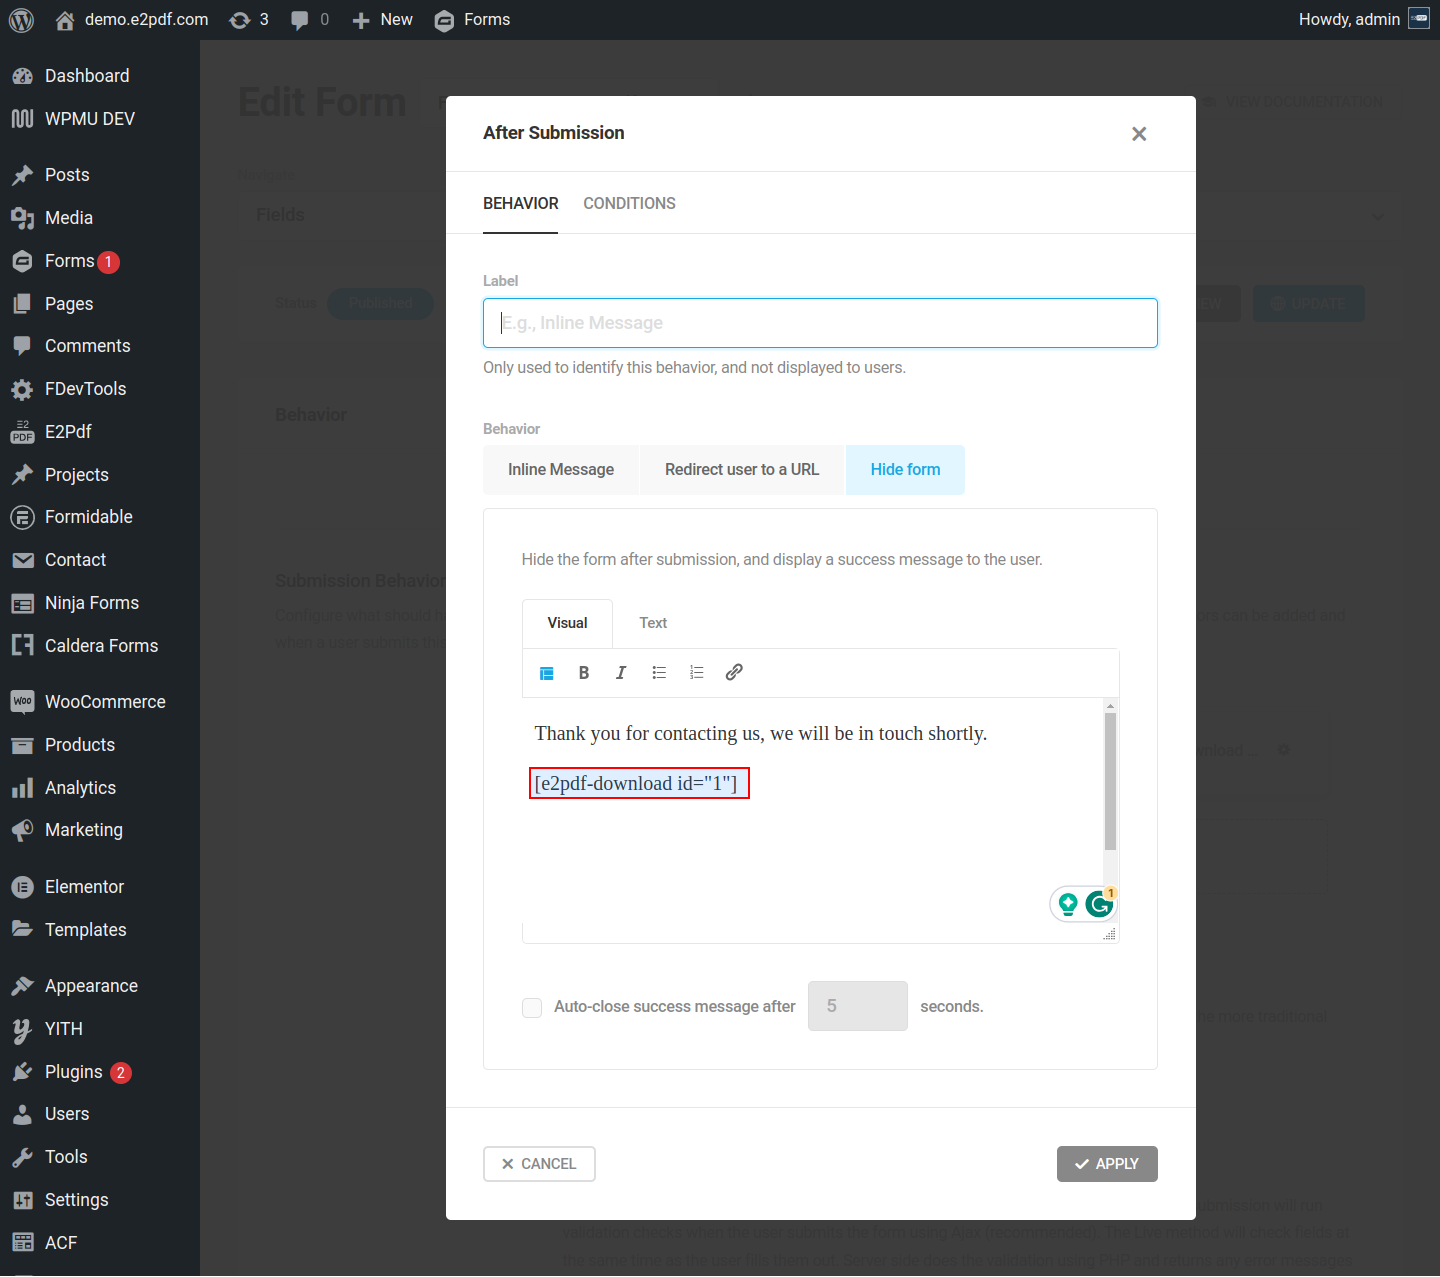This screenshot has width=1440, height=1277.
Task: Close the After Submission dialog
Action: [x=1139, y=134]
